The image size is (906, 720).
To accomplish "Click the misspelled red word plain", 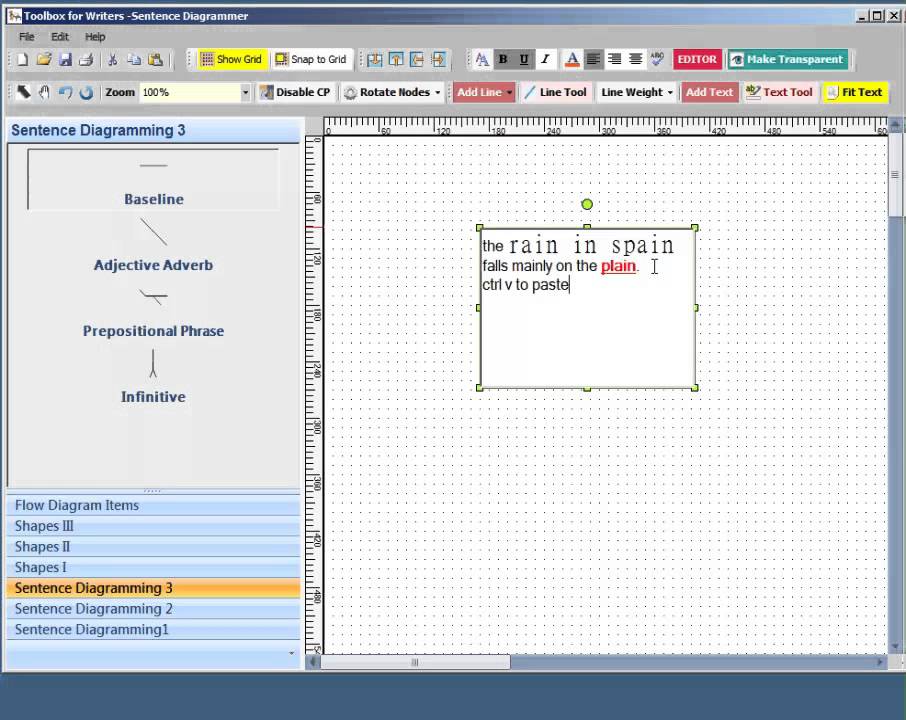I will click(618, 266).
